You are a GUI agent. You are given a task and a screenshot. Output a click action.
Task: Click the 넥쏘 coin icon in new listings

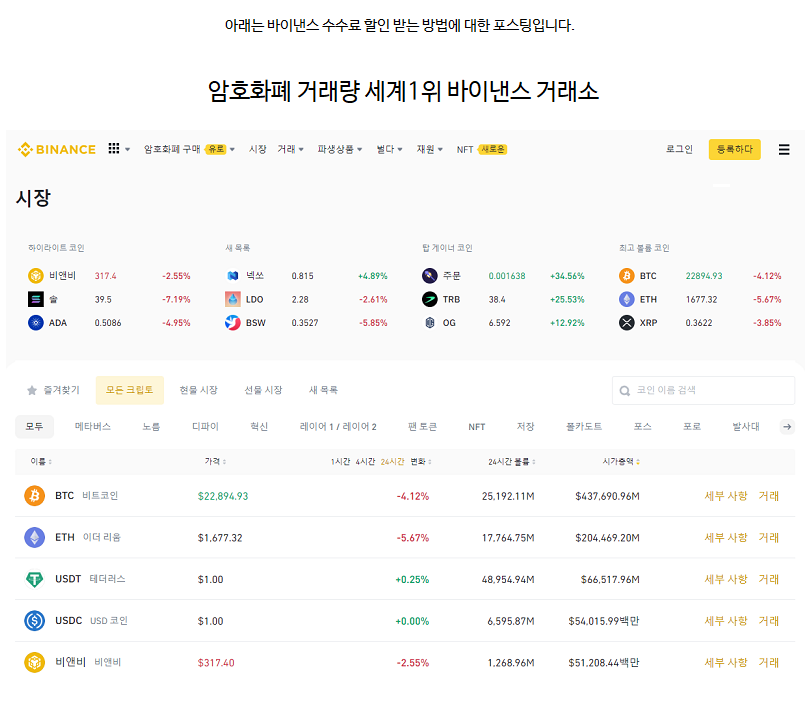pos(233,276)
